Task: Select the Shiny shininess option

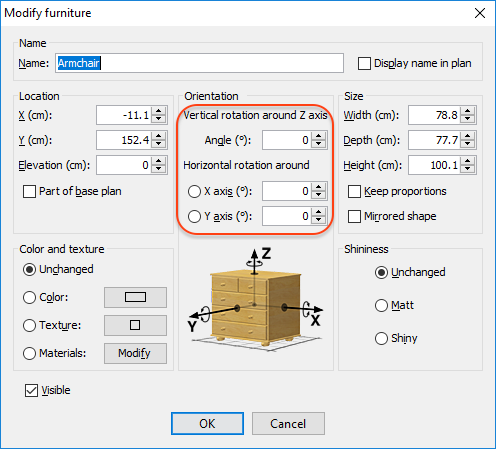Action: [x=381, y=338]
